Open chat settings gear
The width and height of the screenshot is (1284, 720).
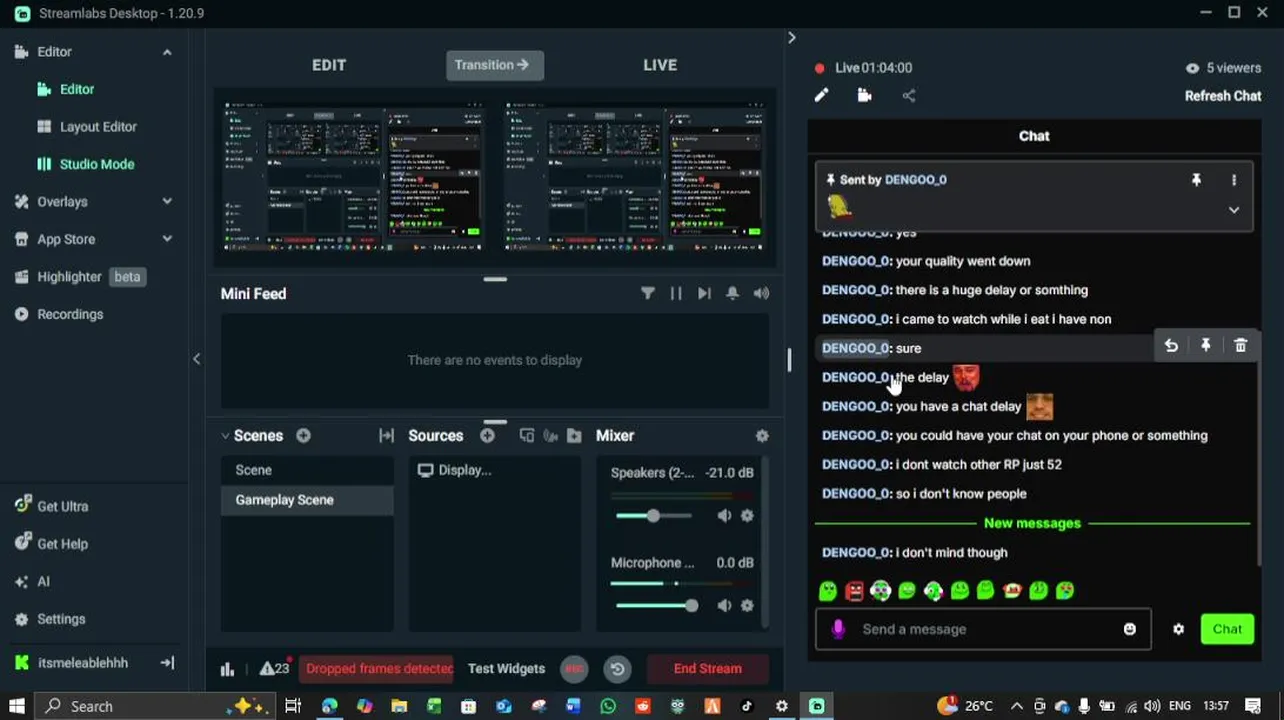coord(1178,629)
